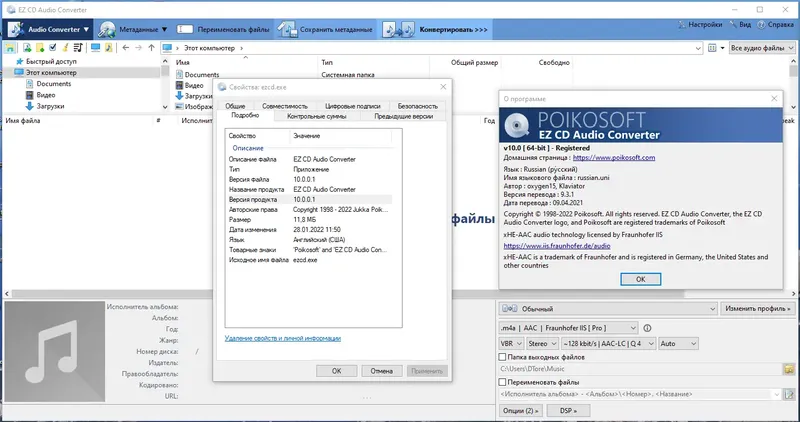Click the add folder icon with green plus
The width and height of the screenshot is (800, 422).
40,48
